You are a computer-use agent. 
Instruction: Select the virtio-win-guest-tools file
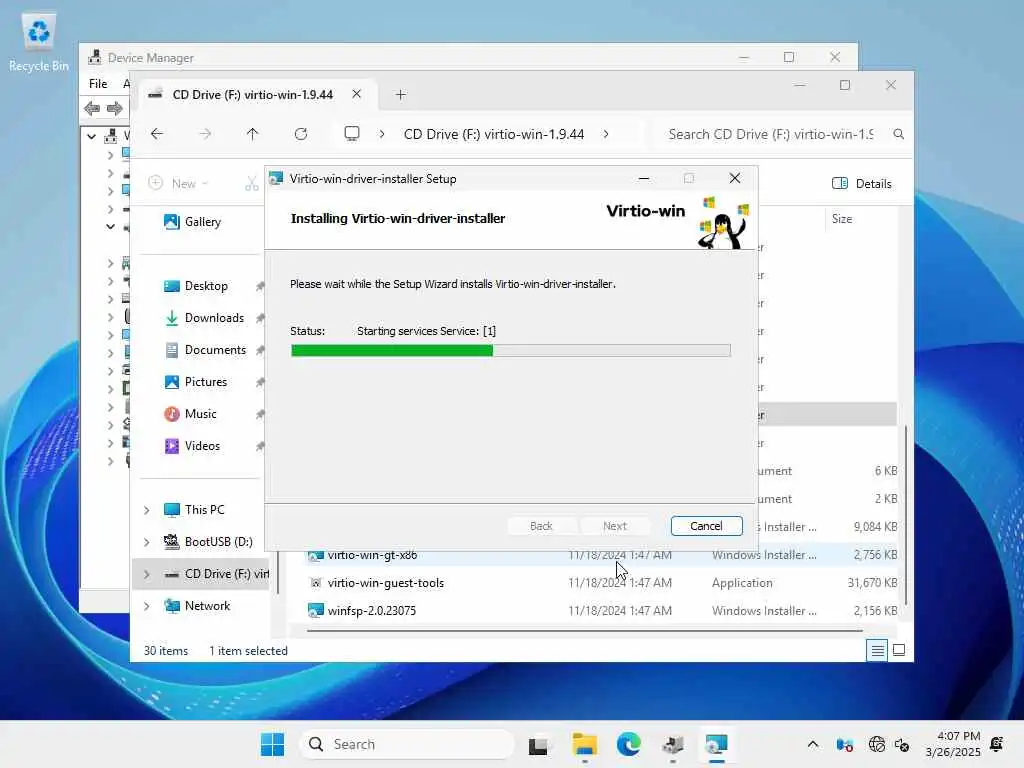click(385, 583)
